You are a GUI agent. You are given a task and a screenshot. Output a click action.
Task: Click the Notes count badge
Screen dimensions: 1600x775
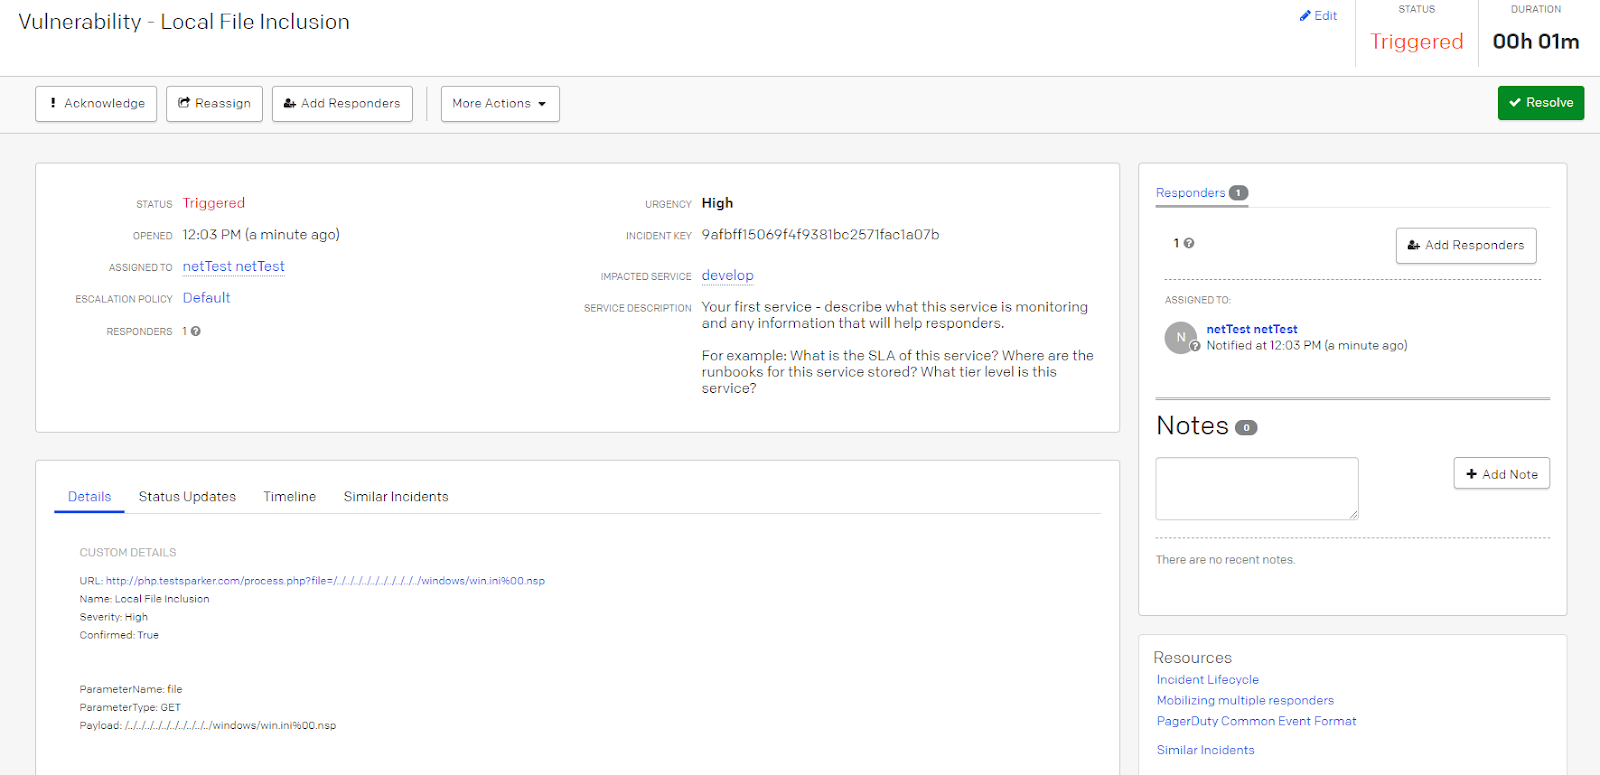(x=1246, y=428)
